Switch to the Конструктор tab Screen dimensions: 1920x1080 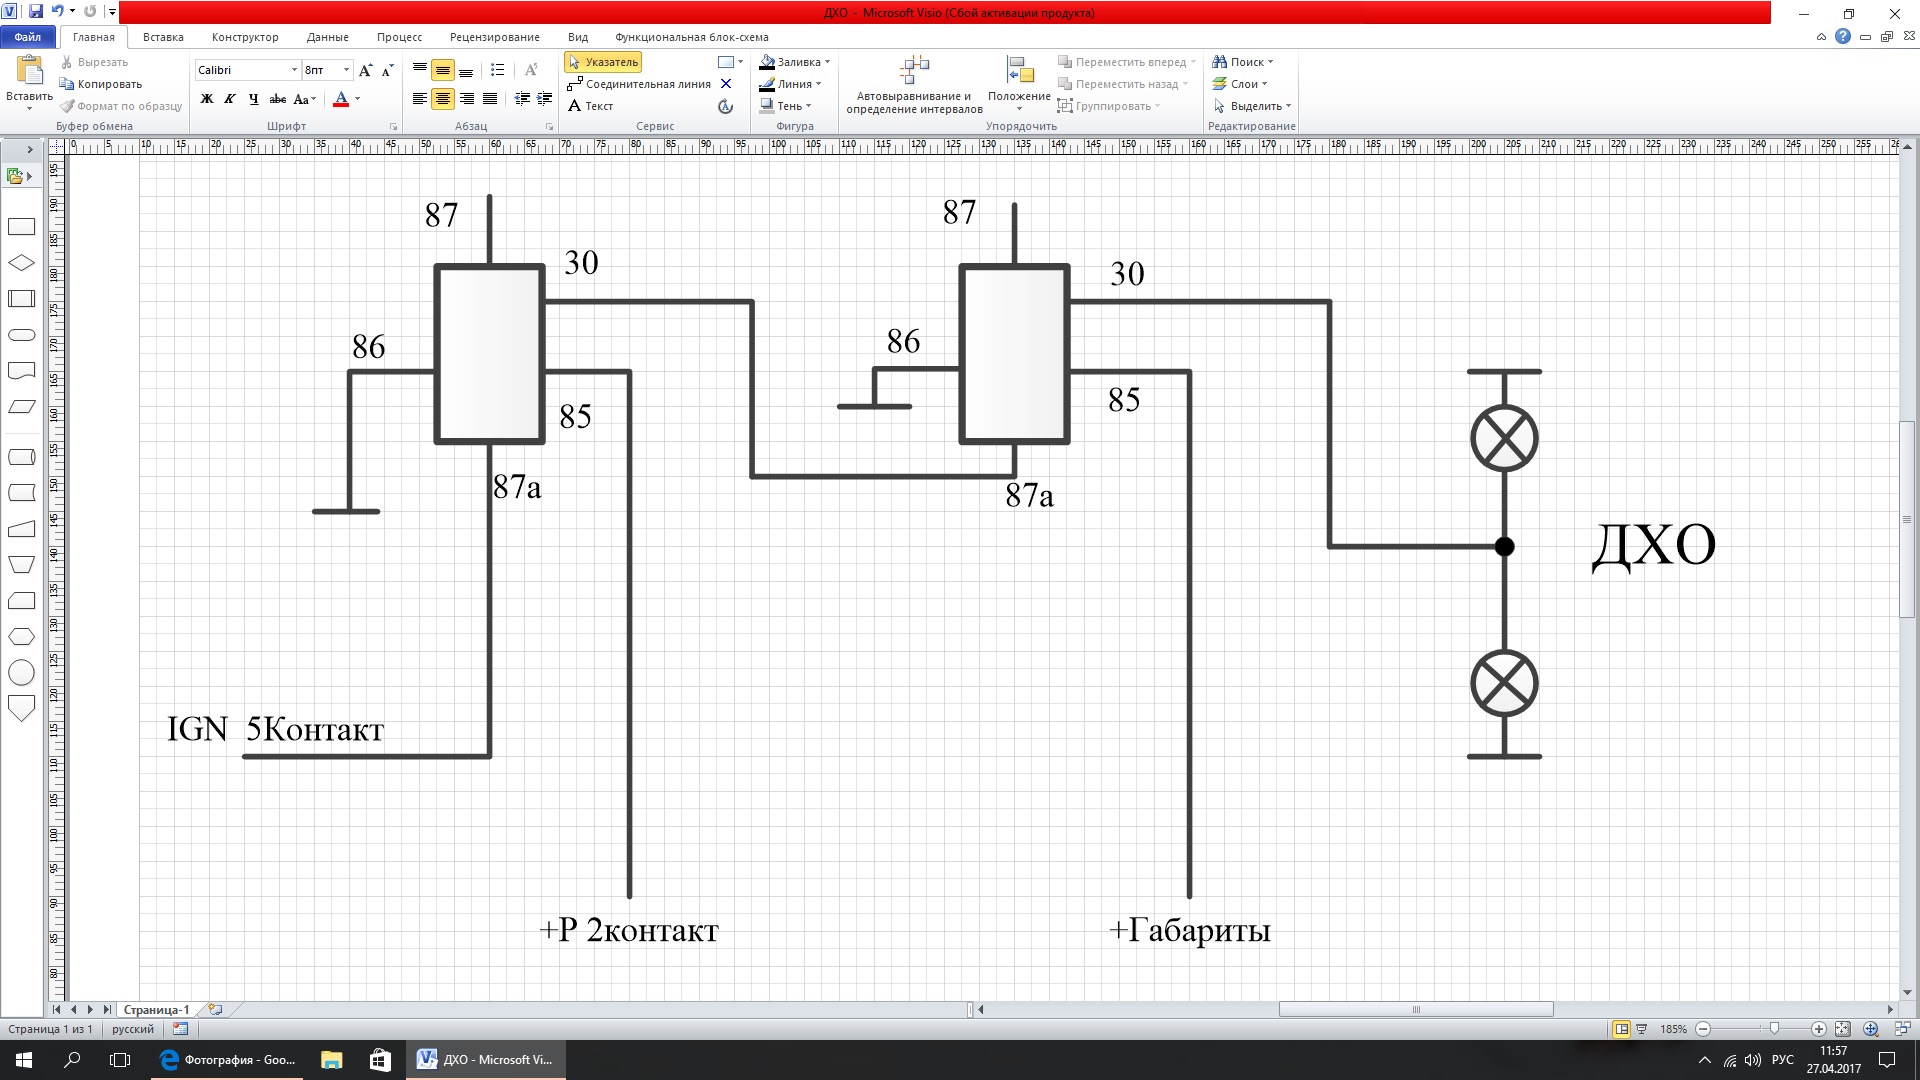245,37
